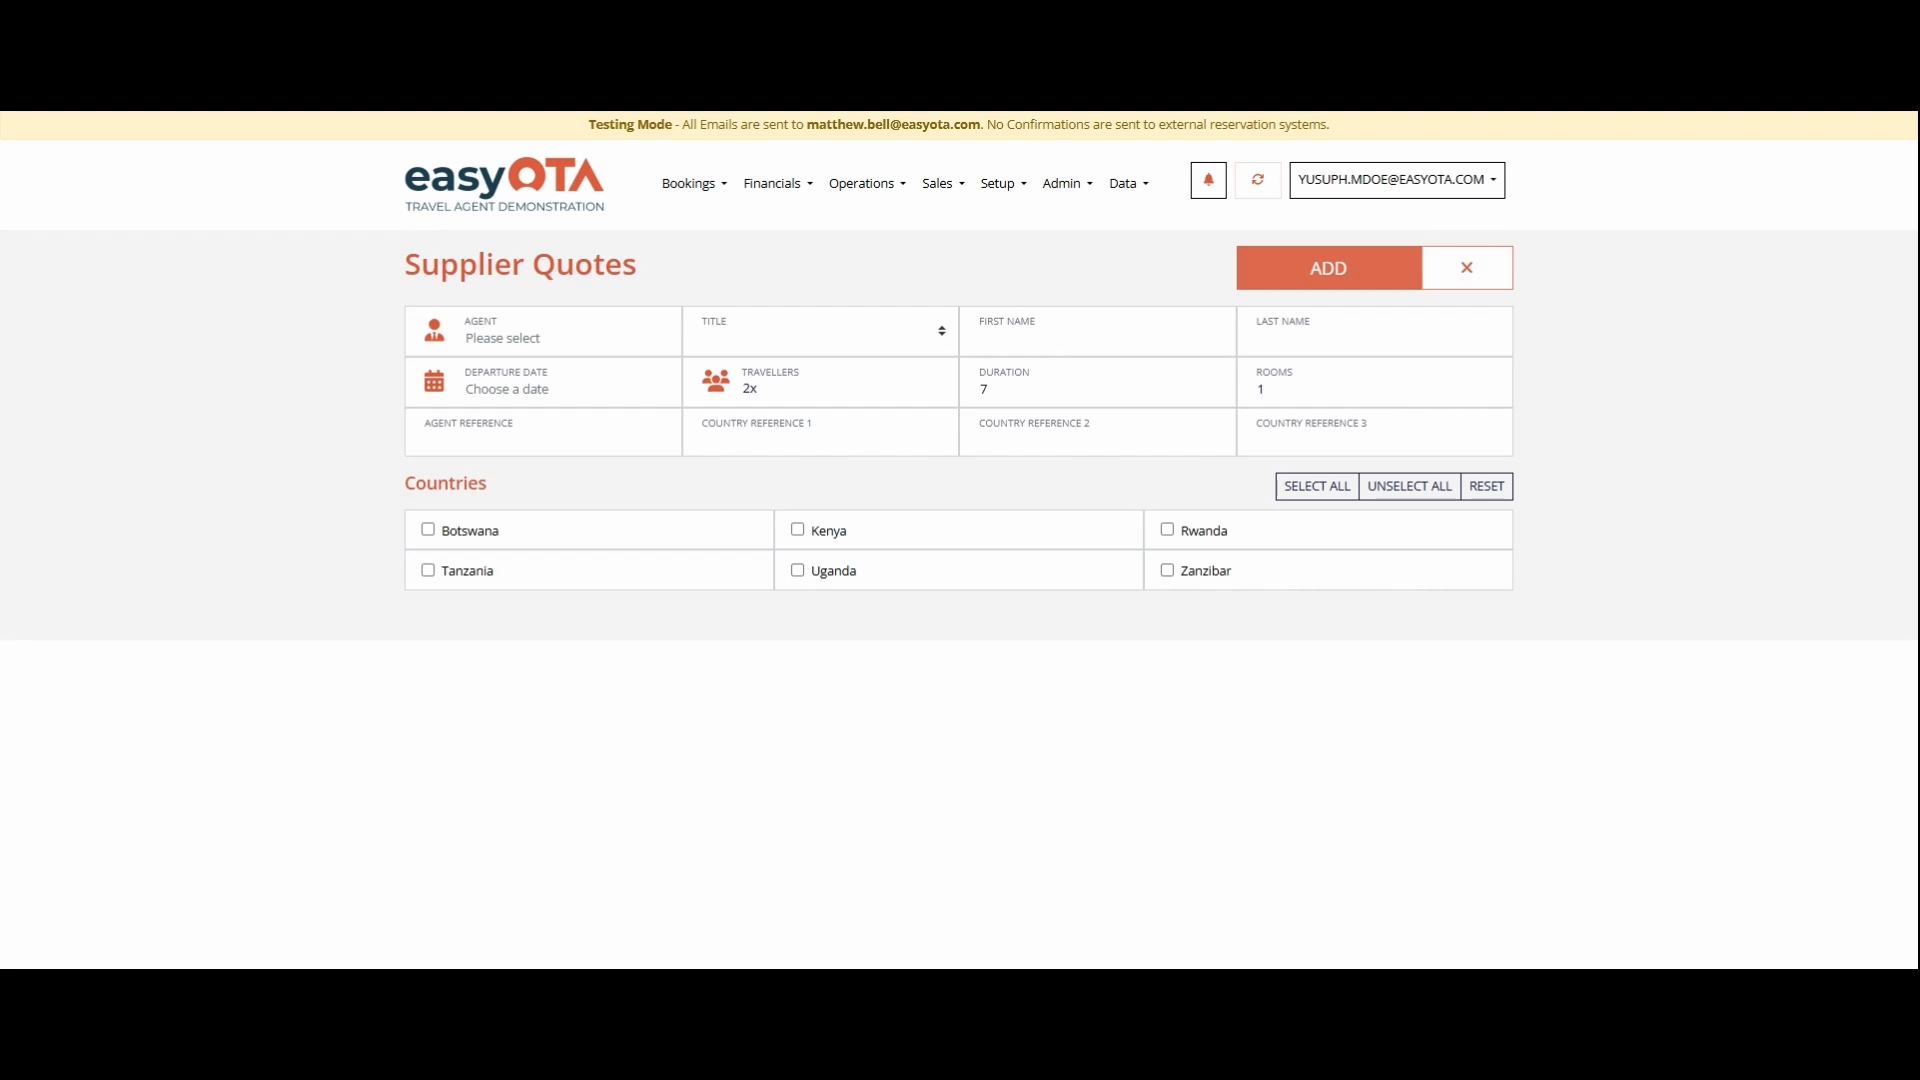
Task: Click the Agent Reference field
Action: point(543,432)
